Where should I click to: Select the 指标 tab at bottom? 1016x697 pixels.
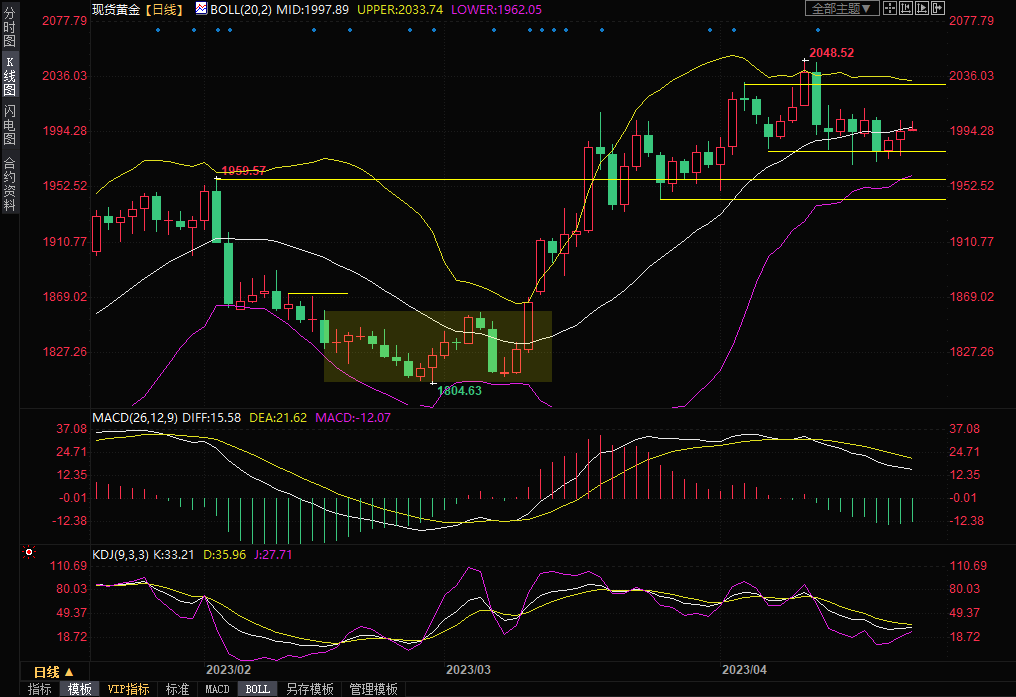pyautogui.click(x=40, y=689)
